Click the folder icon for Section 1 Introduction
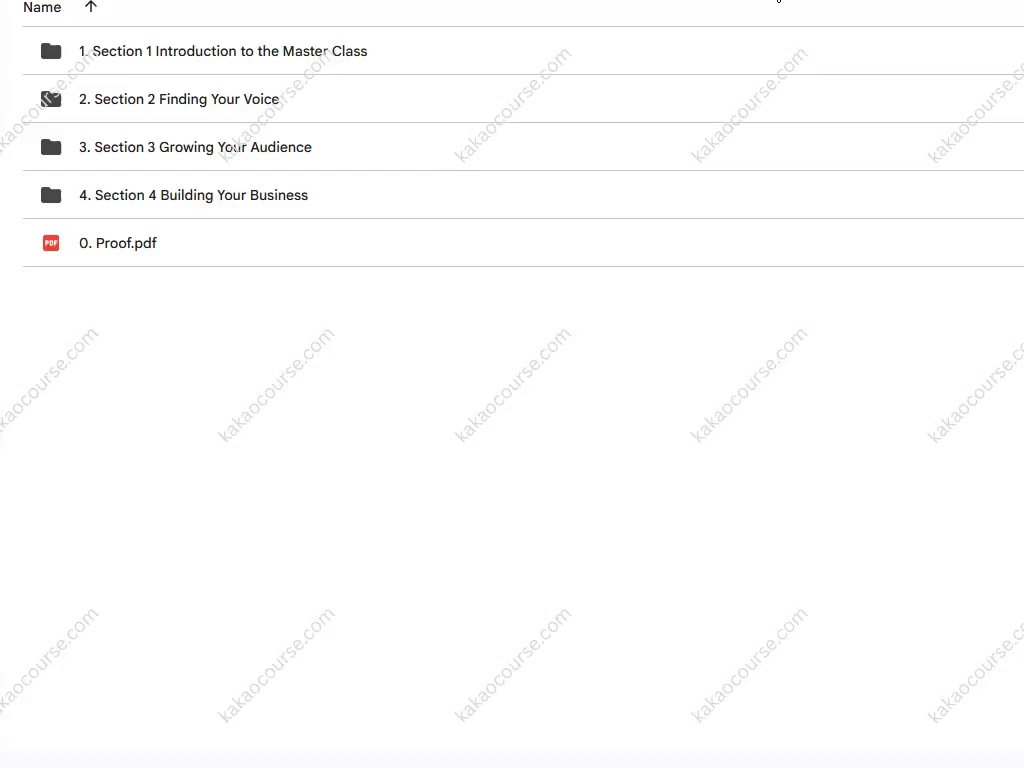This screenshot has height=768, width=1024. [x=51, y=51]
